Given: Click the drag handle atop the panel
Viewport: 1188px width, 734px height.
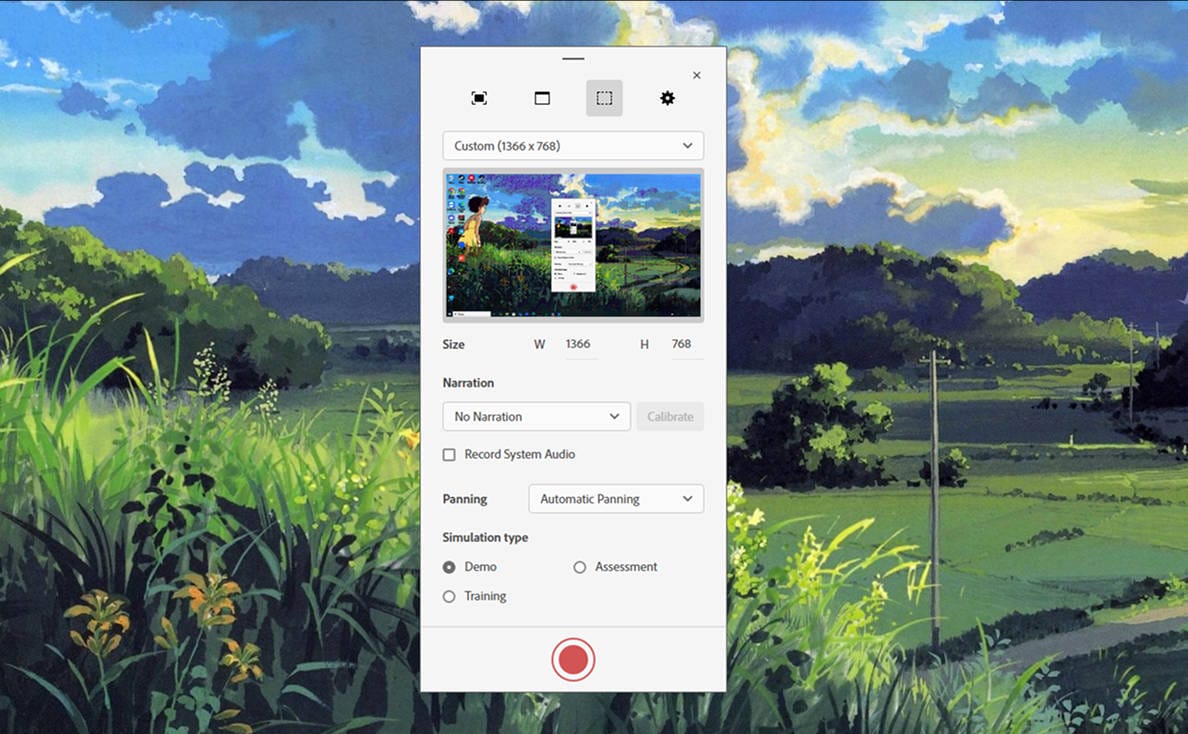Looking at the screenshot, I should tap(573, 59).
